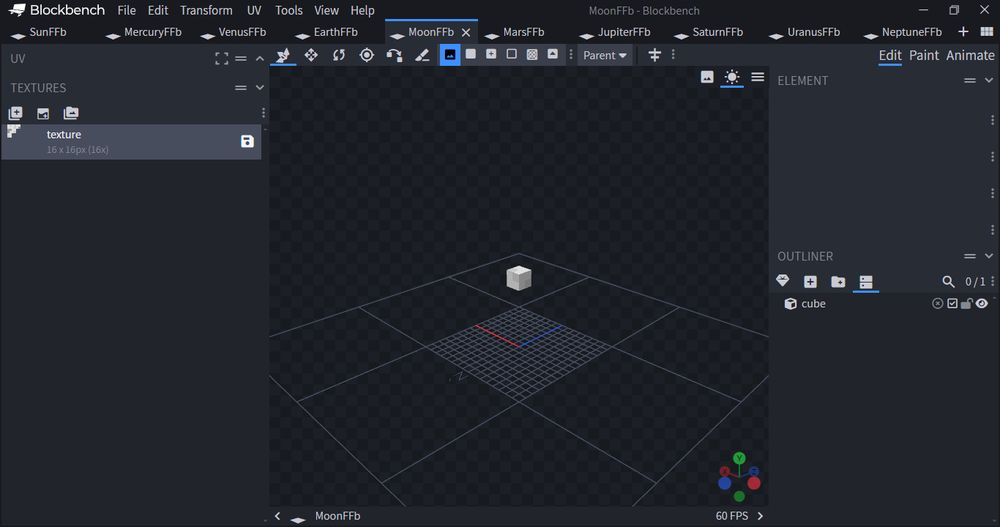Image resolution: width=1000 pixels, height=527 pixels.
Task: Import a texture from file
Action: coord(43,114)
